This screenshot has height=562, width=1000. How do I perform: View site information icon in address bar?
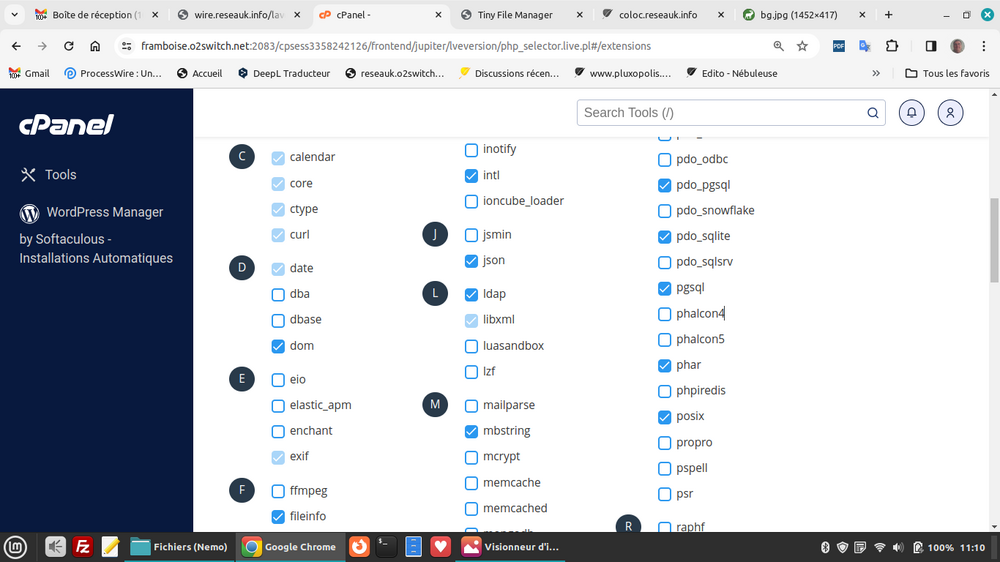click(126, 46)
